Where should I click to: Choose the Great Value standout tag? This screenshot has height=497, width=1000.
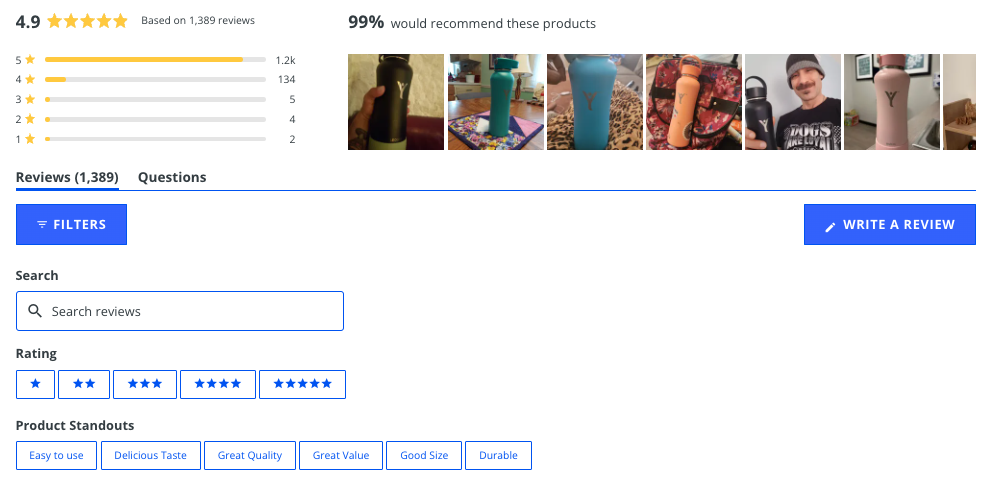[341, 456]
